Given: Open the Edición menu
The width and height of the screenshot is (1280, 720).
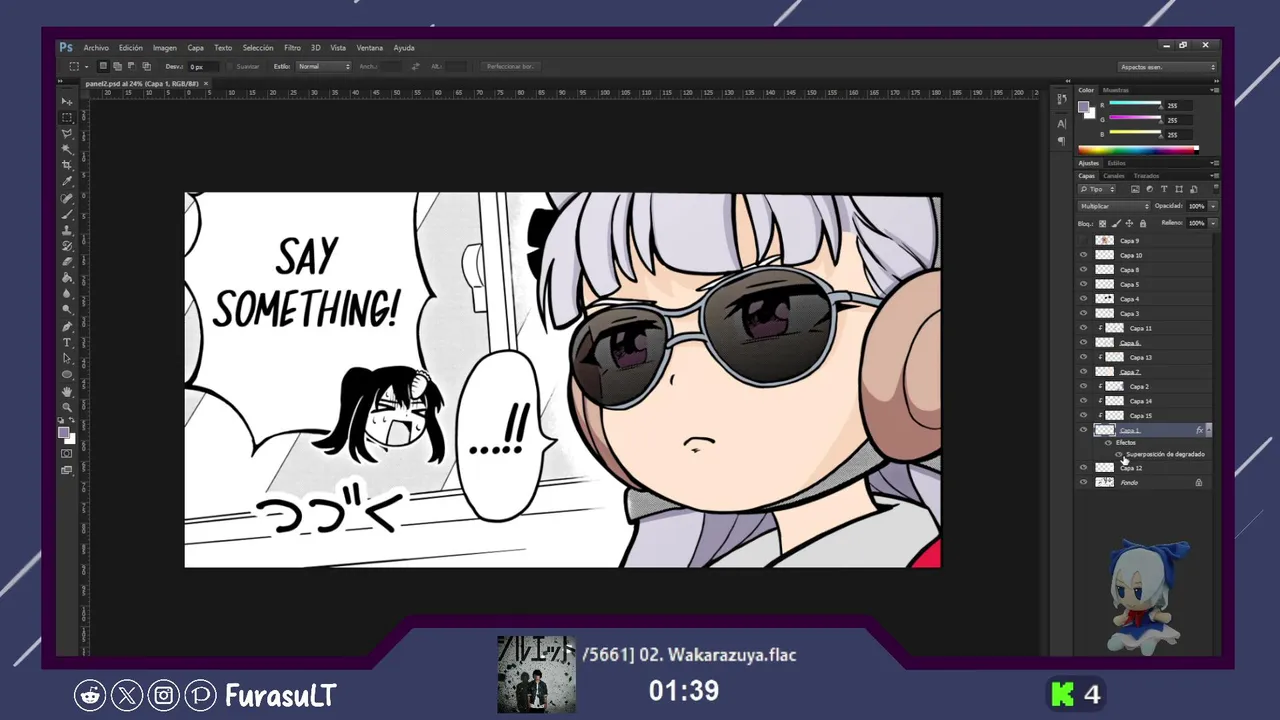Looking at the screenshot, I should click(131, 47).
